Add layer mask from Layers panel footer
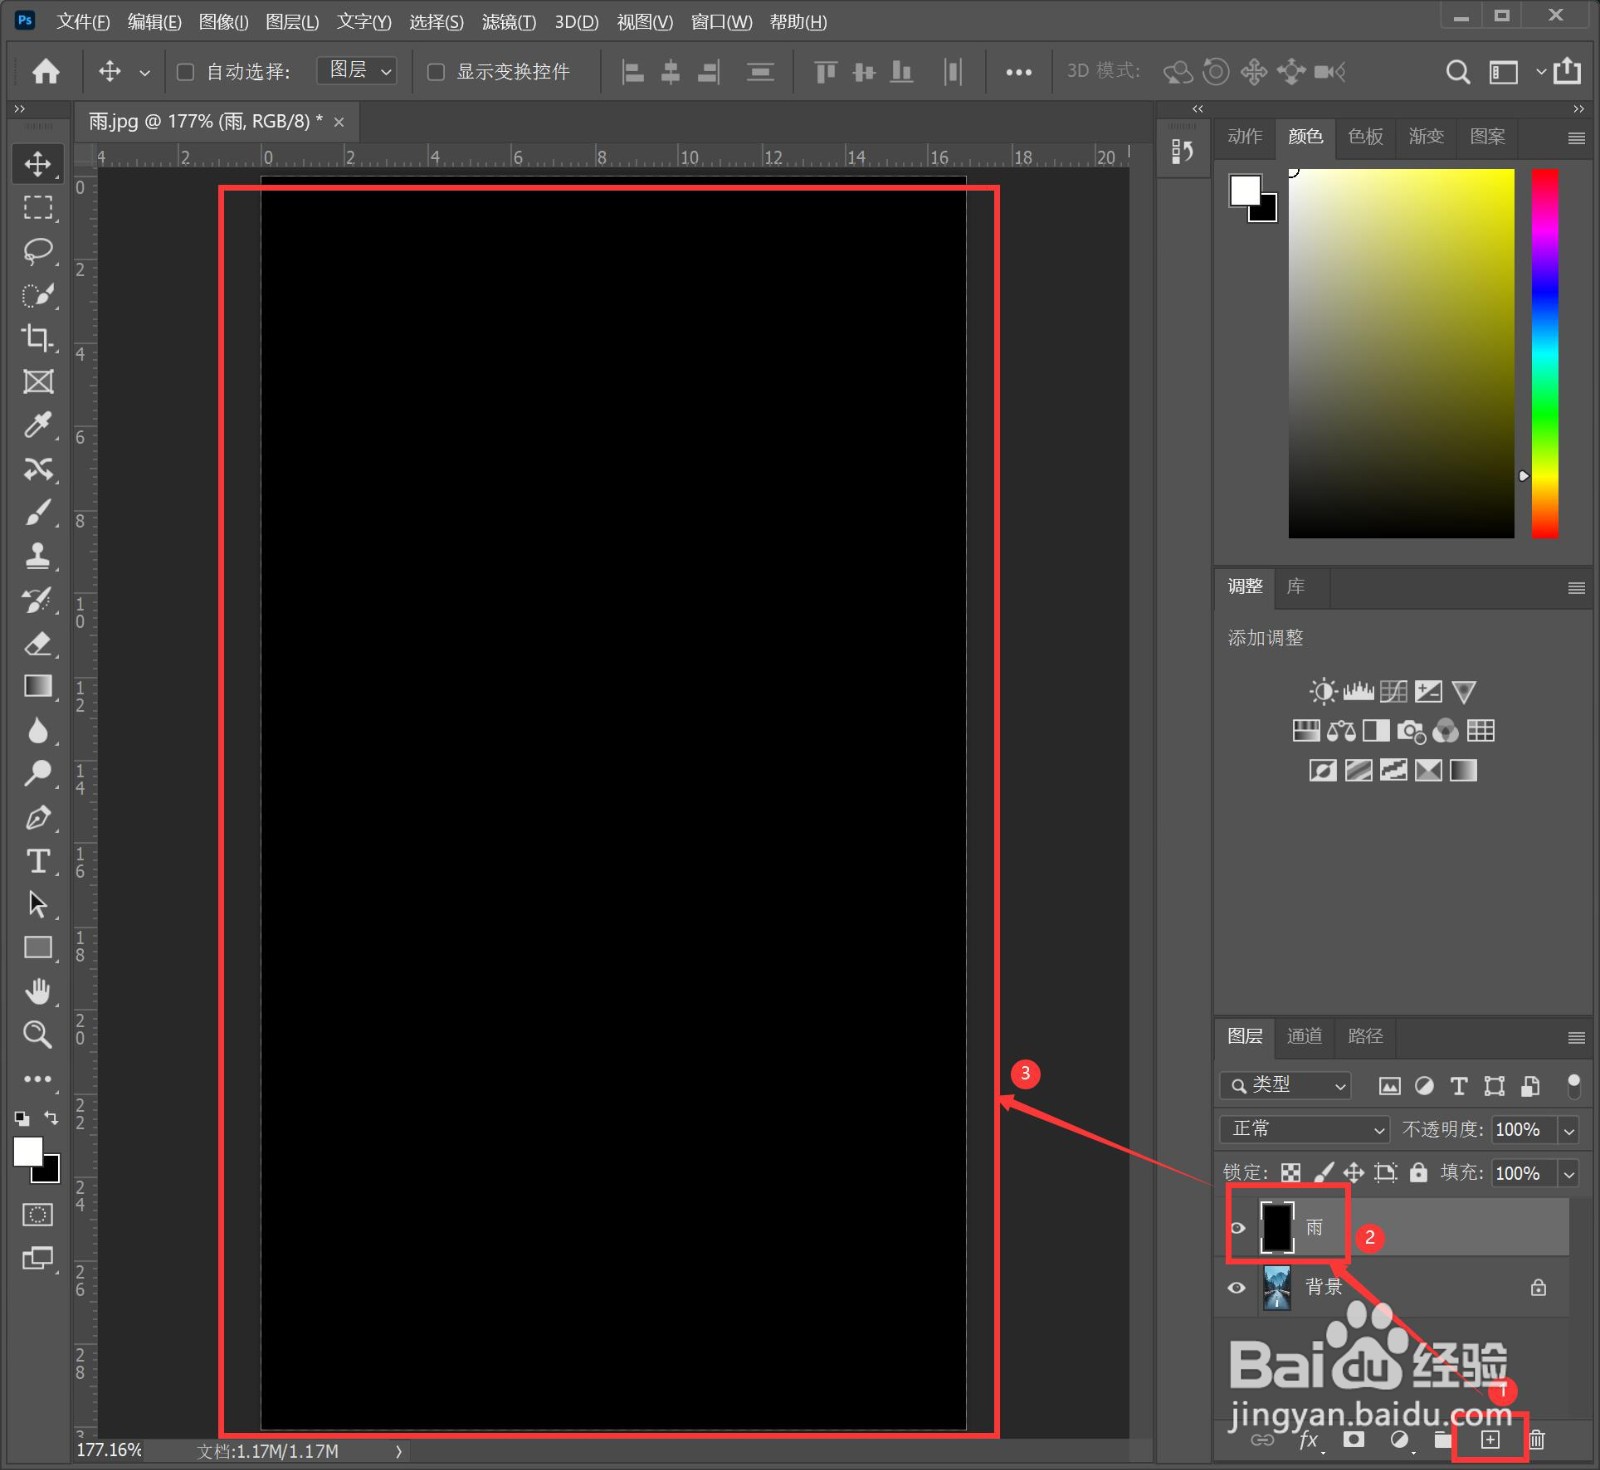The image size is (1600, 1470). (x=1354, y=1439)
